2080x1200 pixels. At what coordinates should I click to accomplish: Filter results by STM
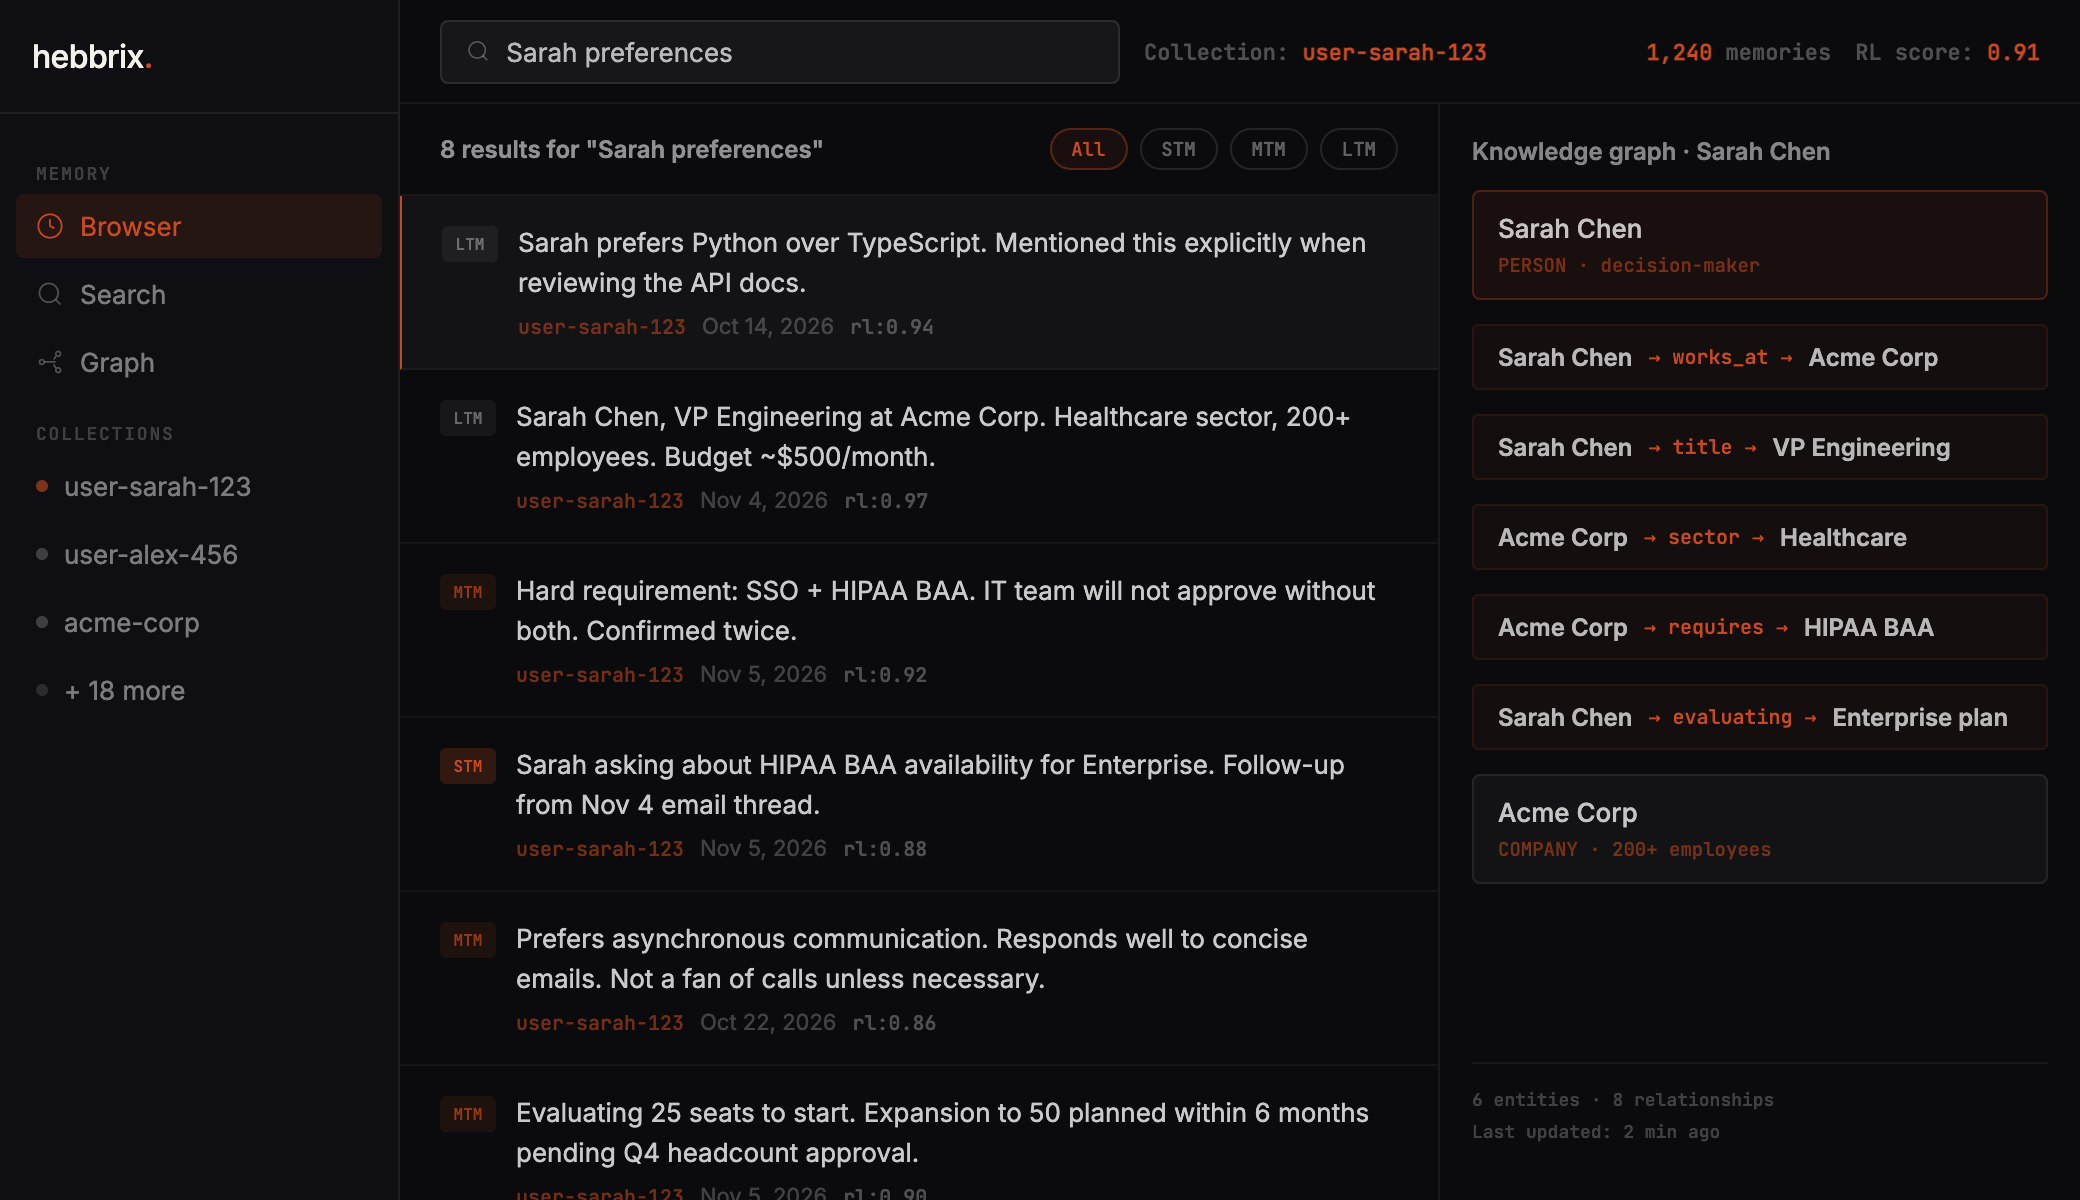[1178, 149]
